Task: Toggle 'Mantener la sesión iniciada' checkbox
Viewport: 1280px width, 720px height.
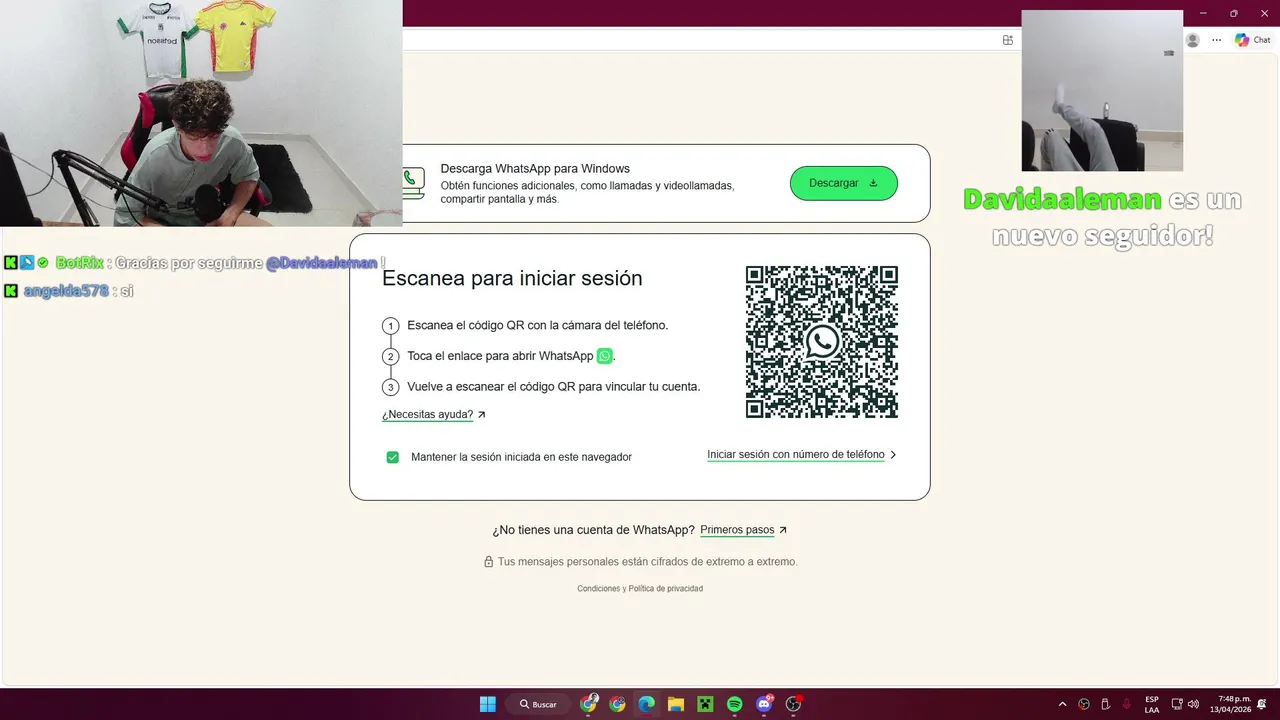Action: tap(393, 457)
